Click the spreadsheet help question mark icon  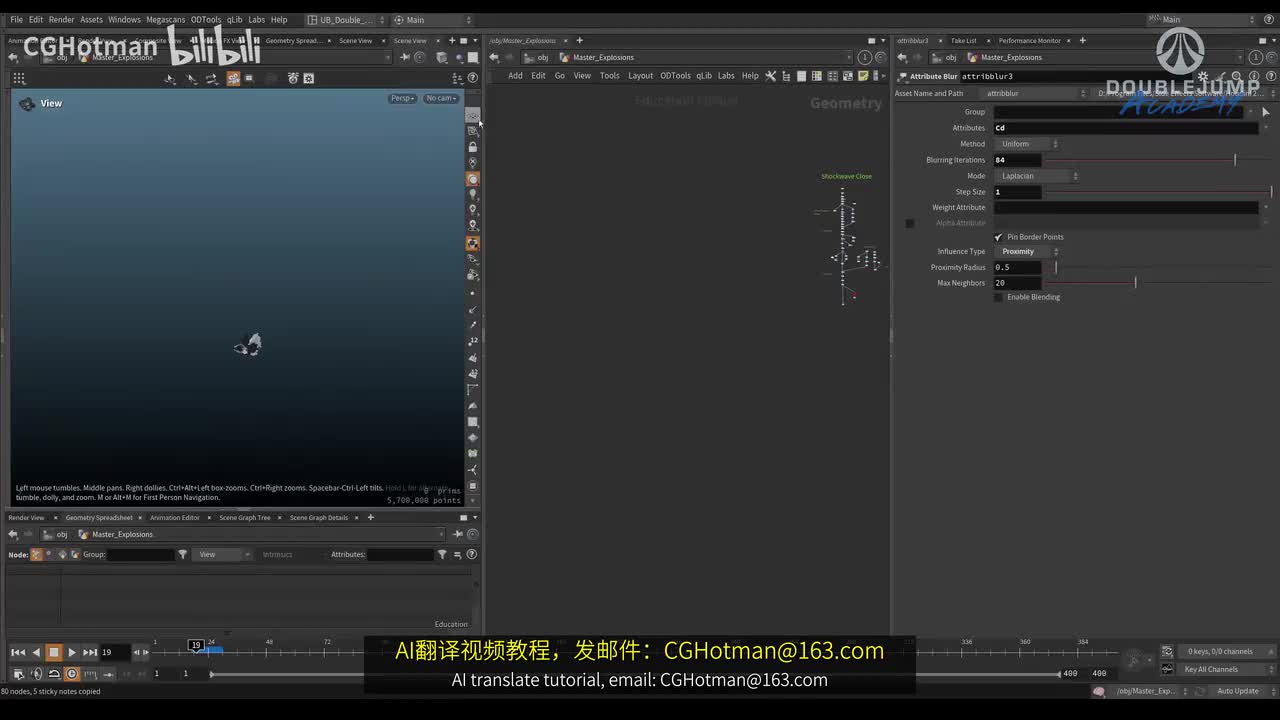point(471,554)
